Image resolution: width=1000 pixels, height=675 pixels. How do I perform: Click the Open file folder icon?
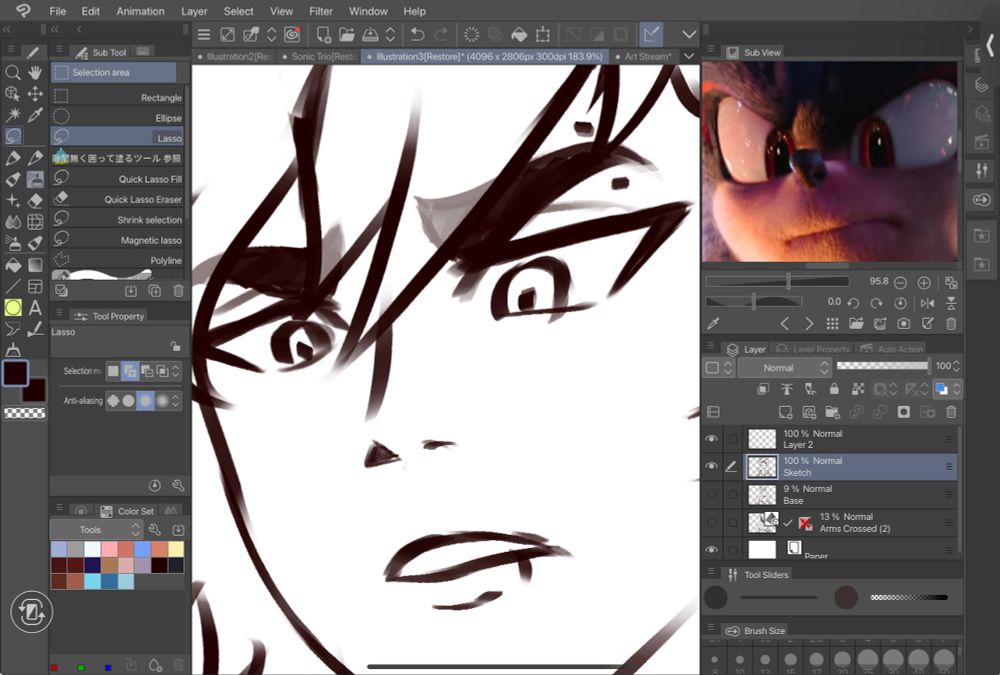[346, 34]
